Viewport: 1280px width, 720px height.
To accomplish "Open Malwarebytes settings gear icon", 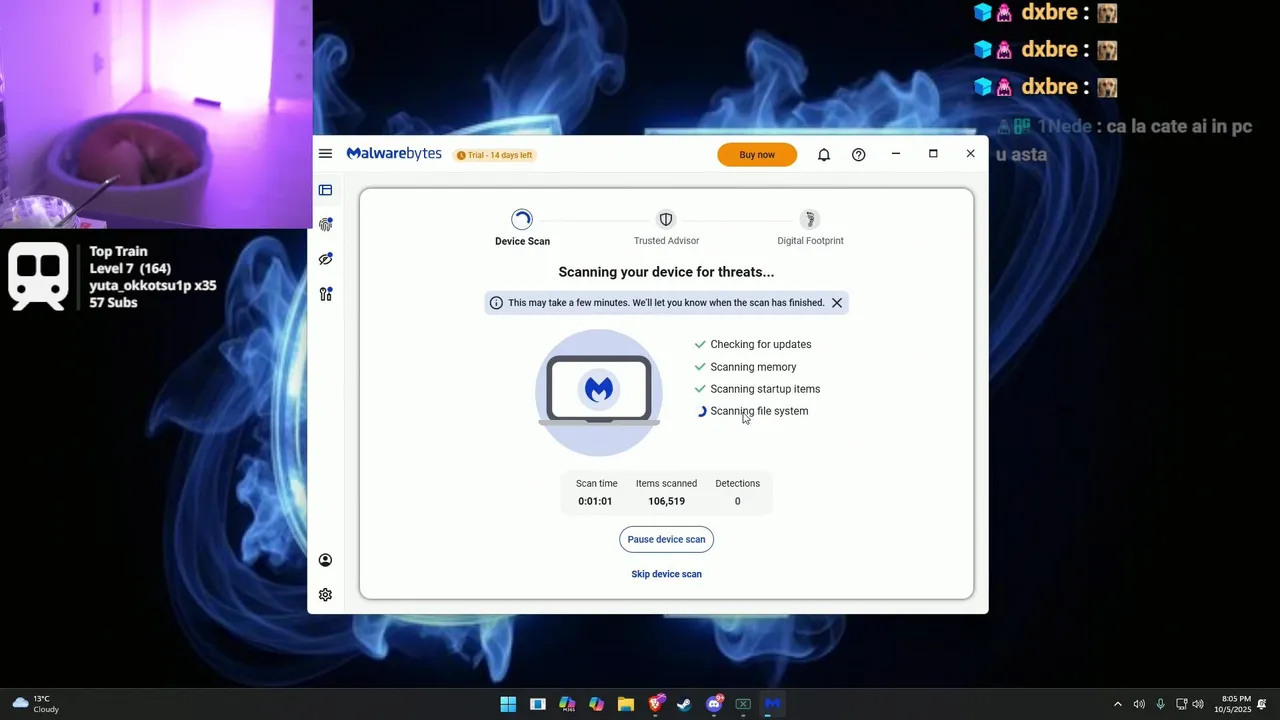I will pyautogui.click(x=325, y=595).
